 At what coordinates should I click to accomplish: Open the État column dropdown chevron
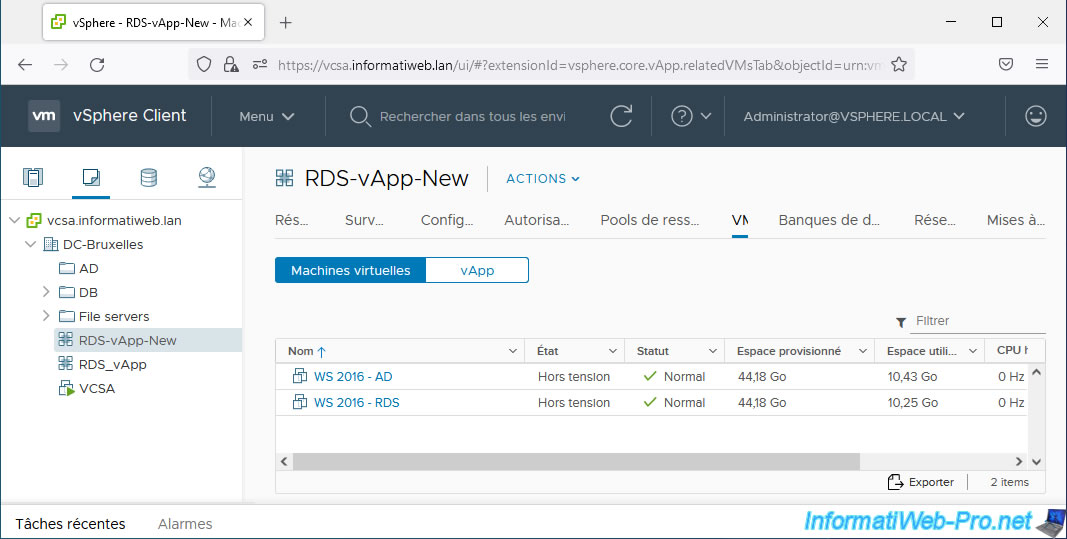(x=612, y=351)
